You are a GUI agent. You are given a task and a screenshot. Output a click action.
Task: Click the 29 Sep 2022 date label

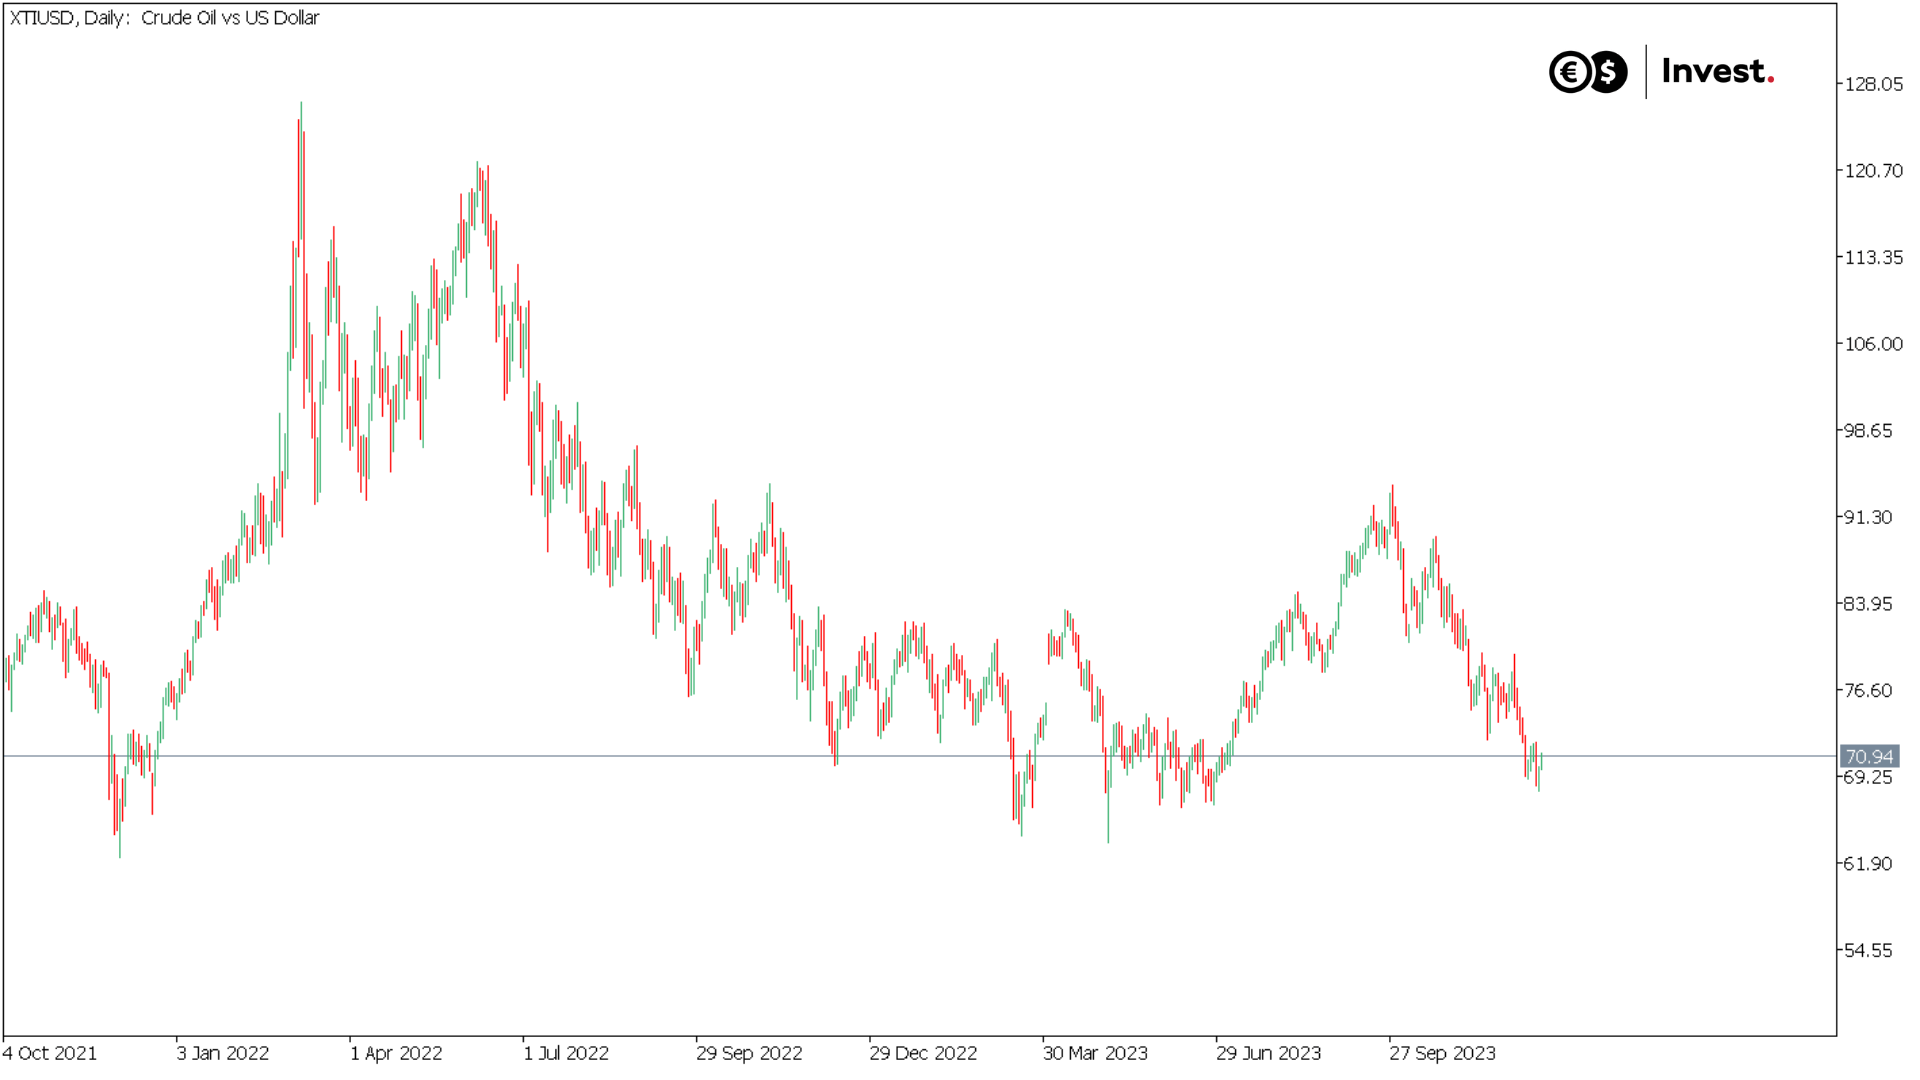(x=750, y=1053)
